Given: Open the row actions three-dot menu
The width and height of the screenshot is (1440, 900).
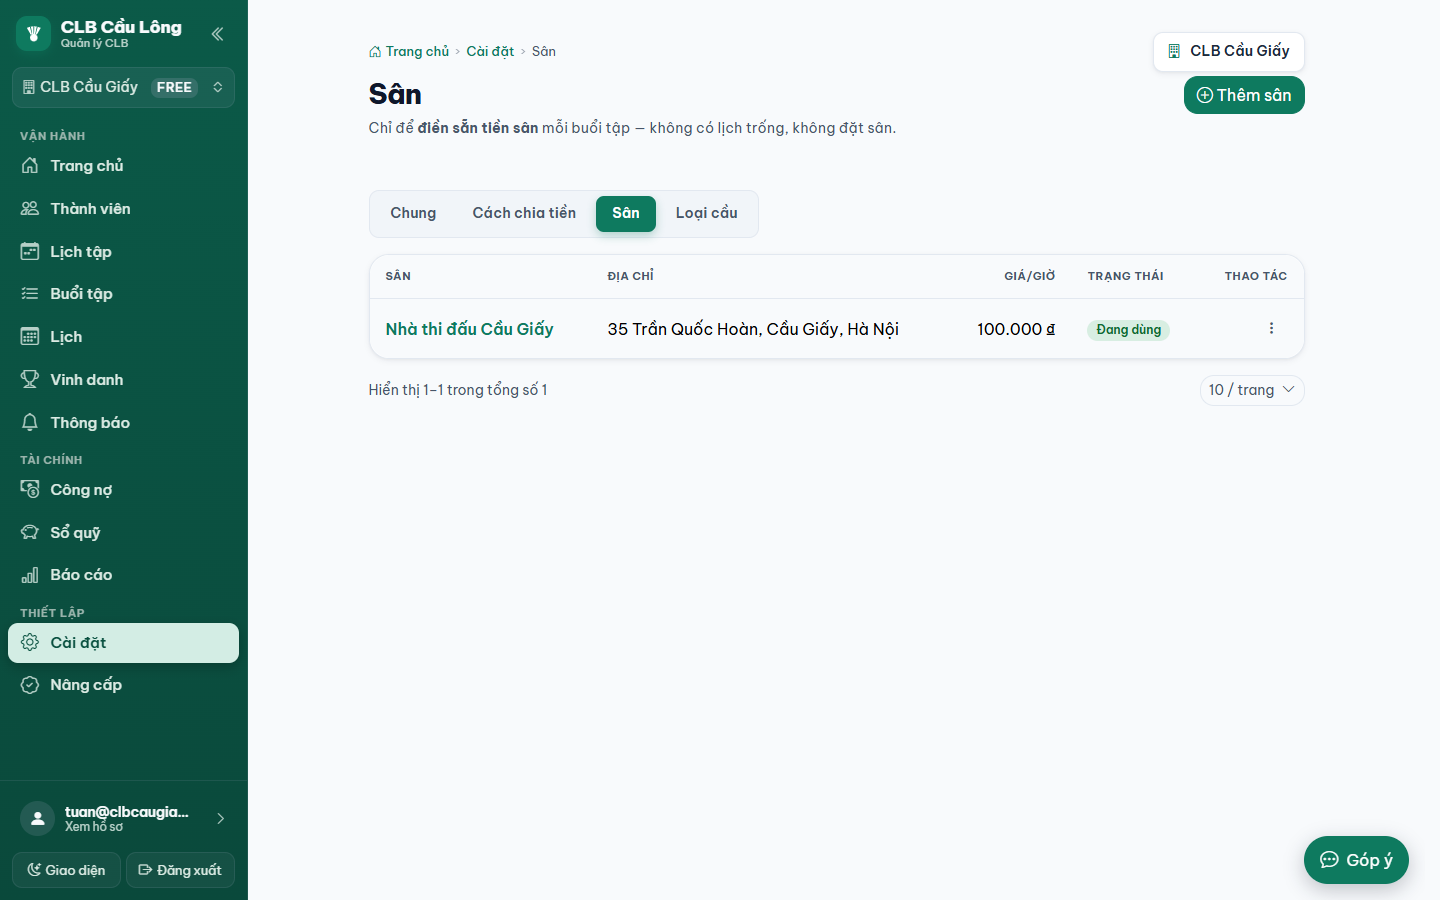Looking at the screenshot, I should [x=1271, y=329].
